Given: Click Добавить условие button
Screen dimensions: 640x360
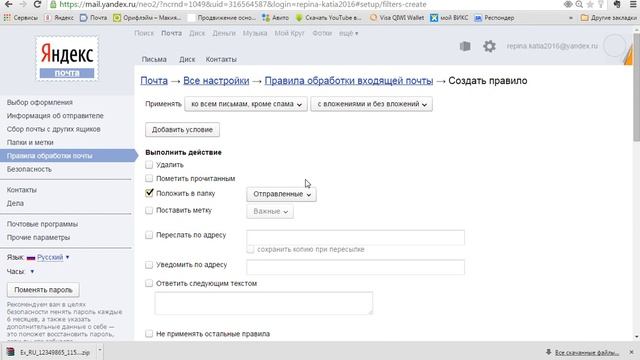Looking at the screenshot, I should [x=182, y=129].
